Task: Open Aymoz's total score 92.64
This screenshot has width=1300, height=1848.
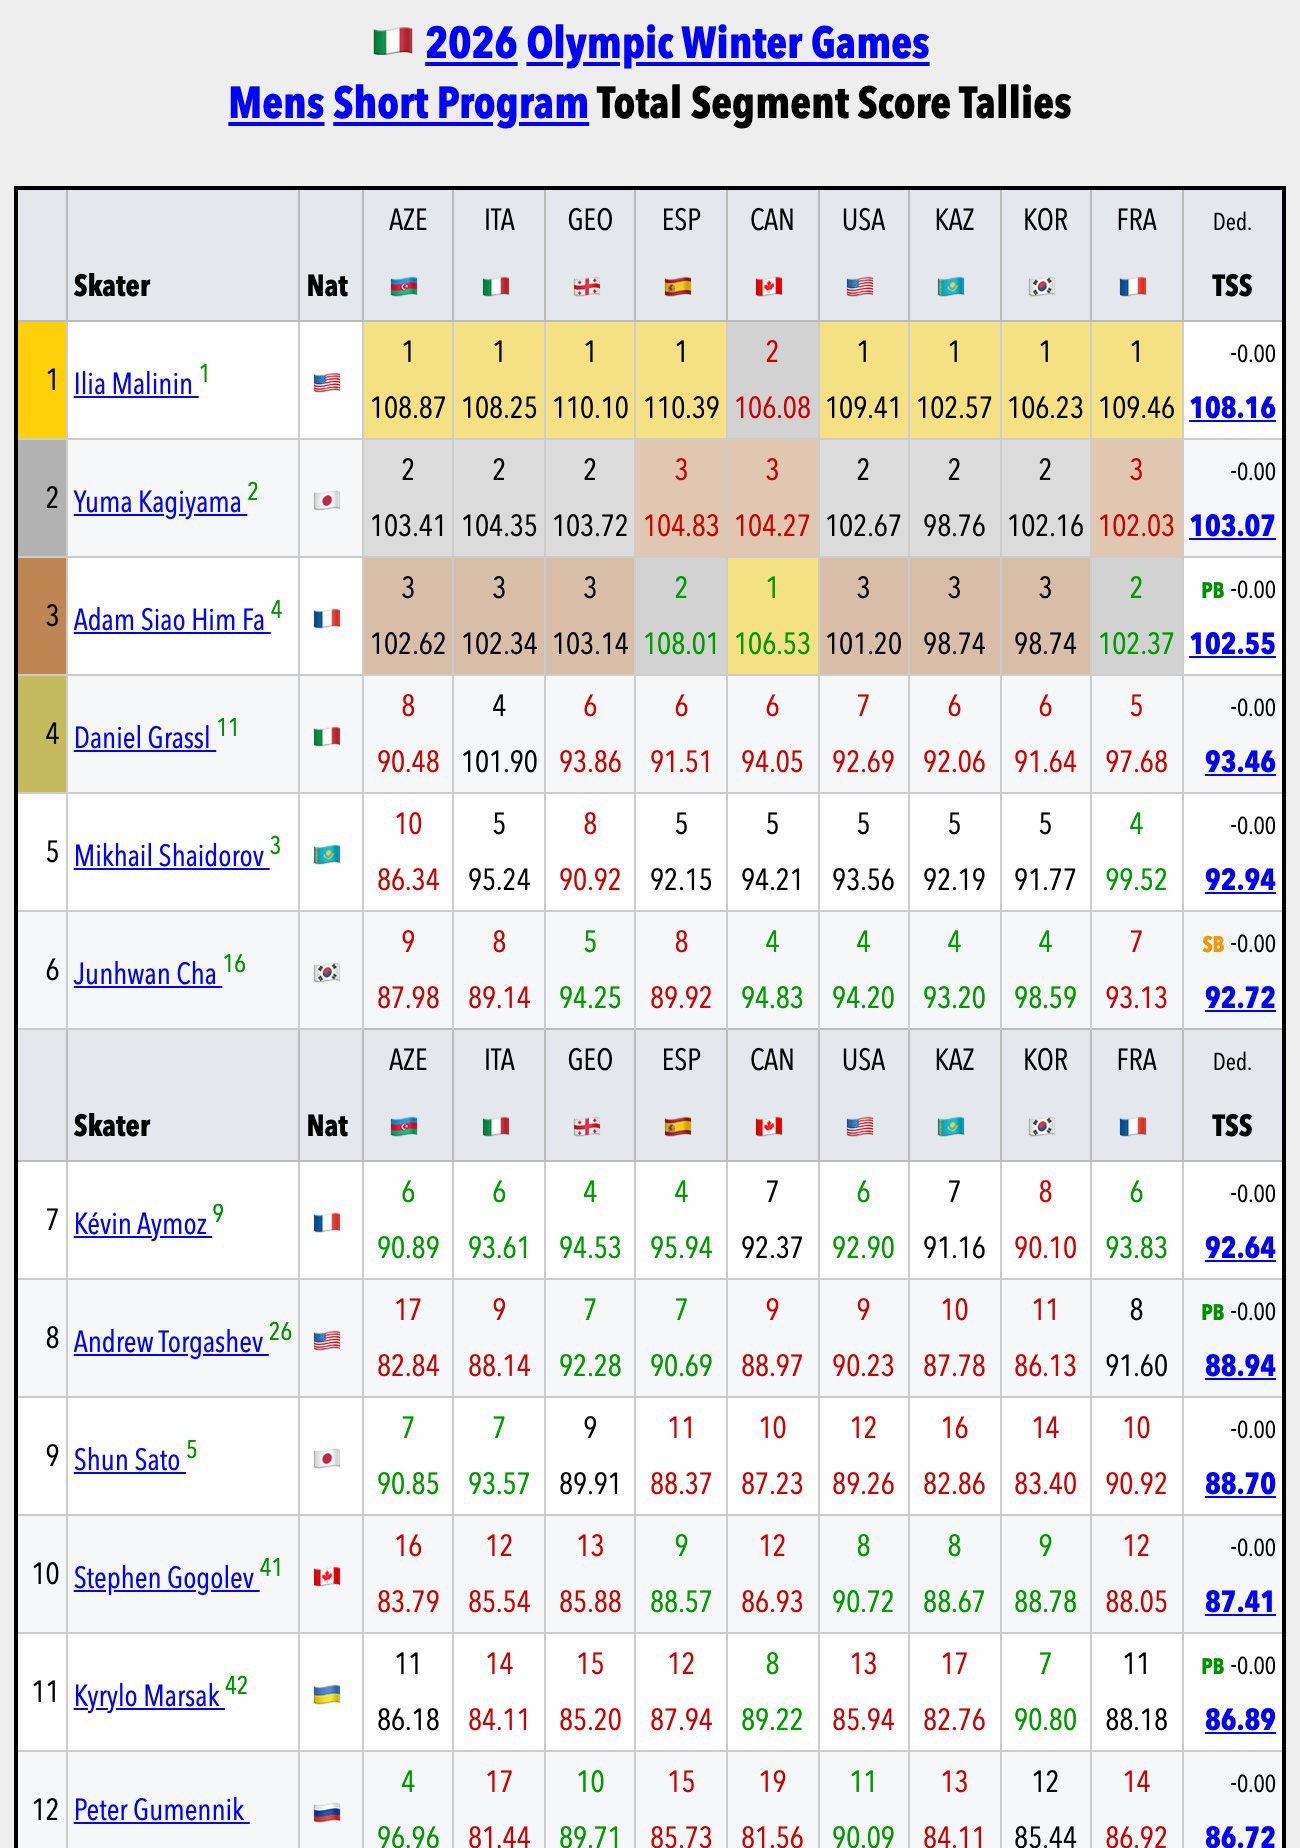Action: pos(1240,1248)
